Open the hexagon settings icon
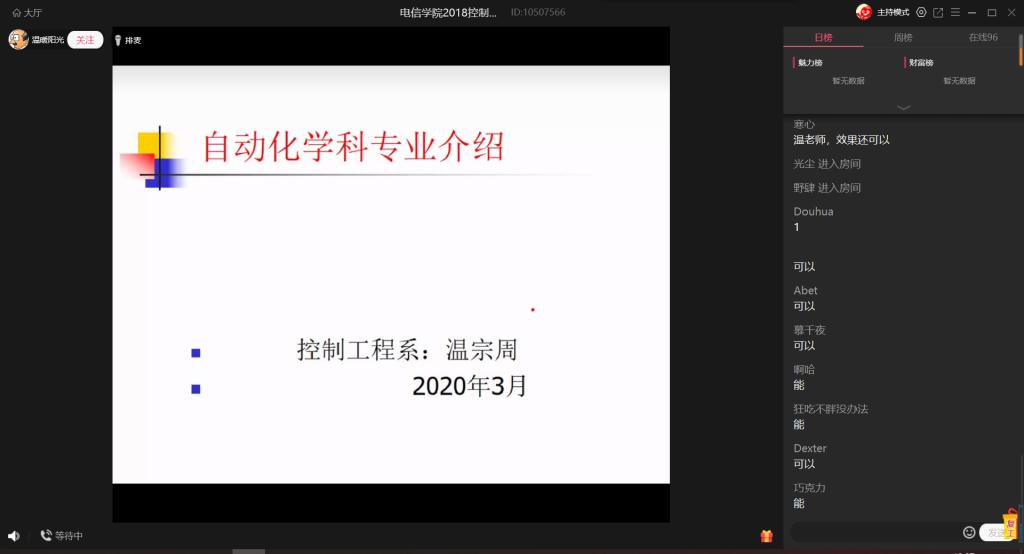Image resolution: width=1024 pixels, height=554 pixels. click(x=921, y=12)
